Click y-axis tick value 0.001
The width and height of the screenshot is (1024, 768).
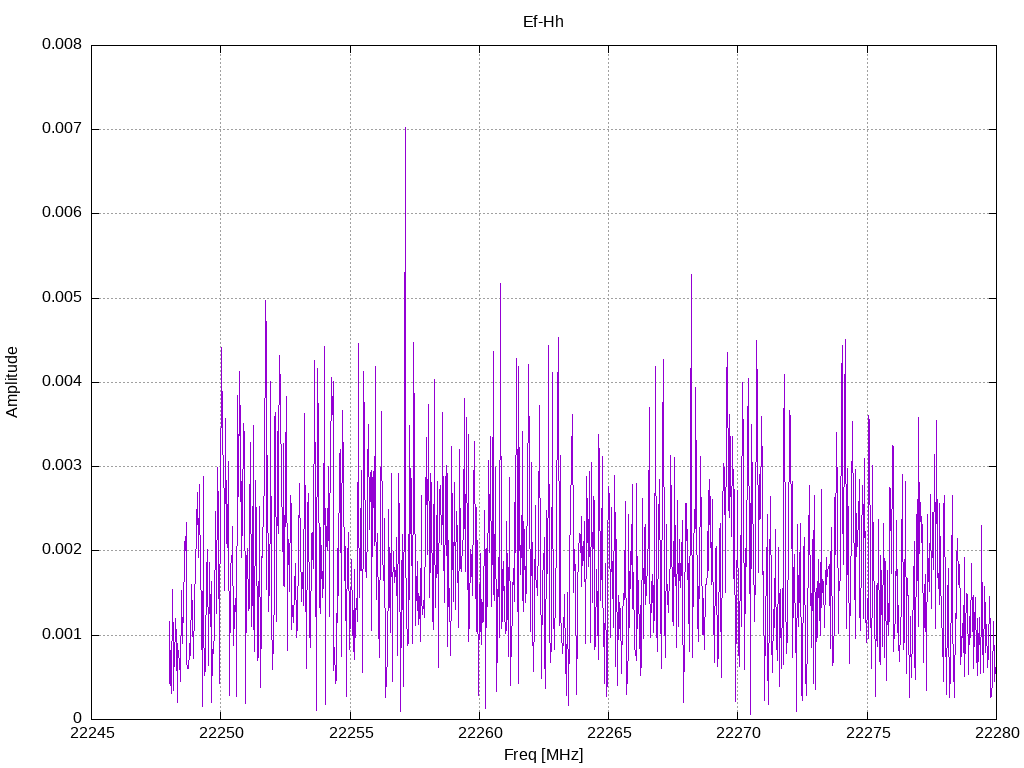(62, 635)
